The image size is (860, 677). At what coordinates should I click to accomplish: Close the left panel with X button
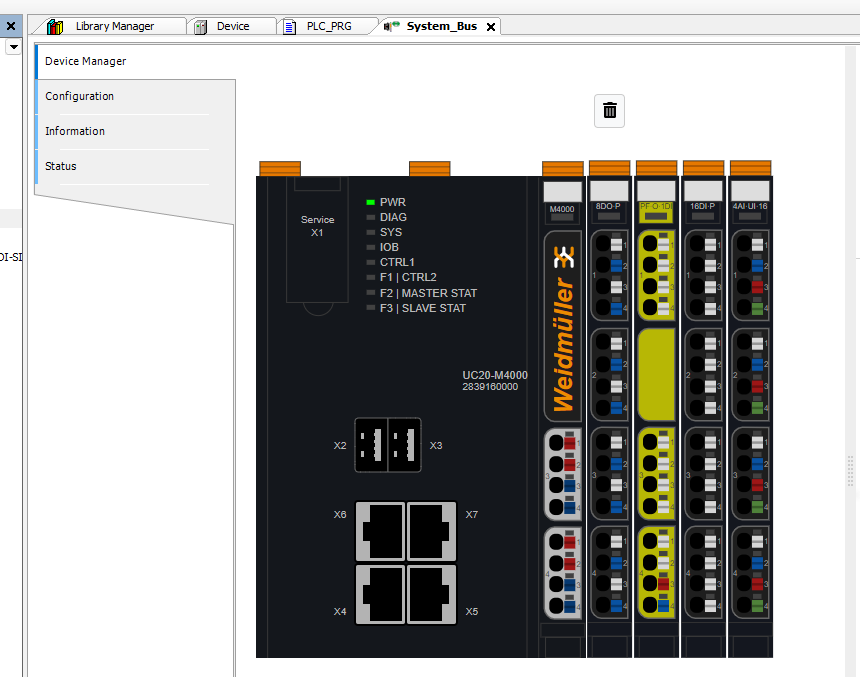click(x=11, y=26)
